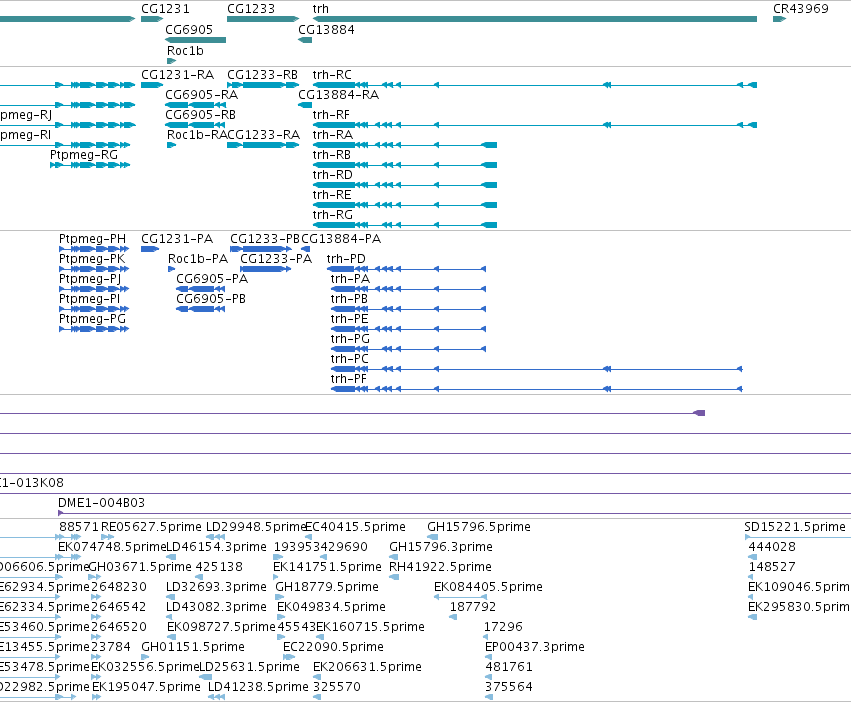Select the Roc1b-PA protein label

point(198,258)
